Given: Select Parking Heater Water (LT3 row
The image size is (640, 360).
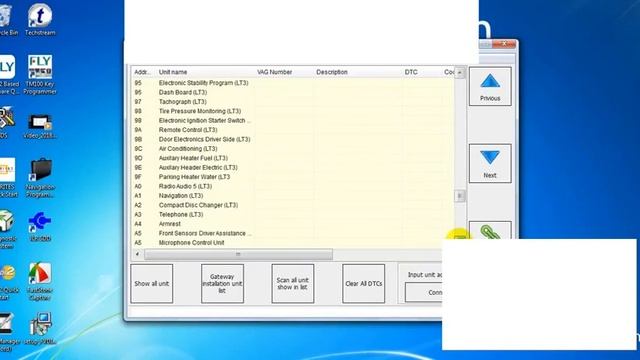Looking at the screenshot, I should 292,177.
